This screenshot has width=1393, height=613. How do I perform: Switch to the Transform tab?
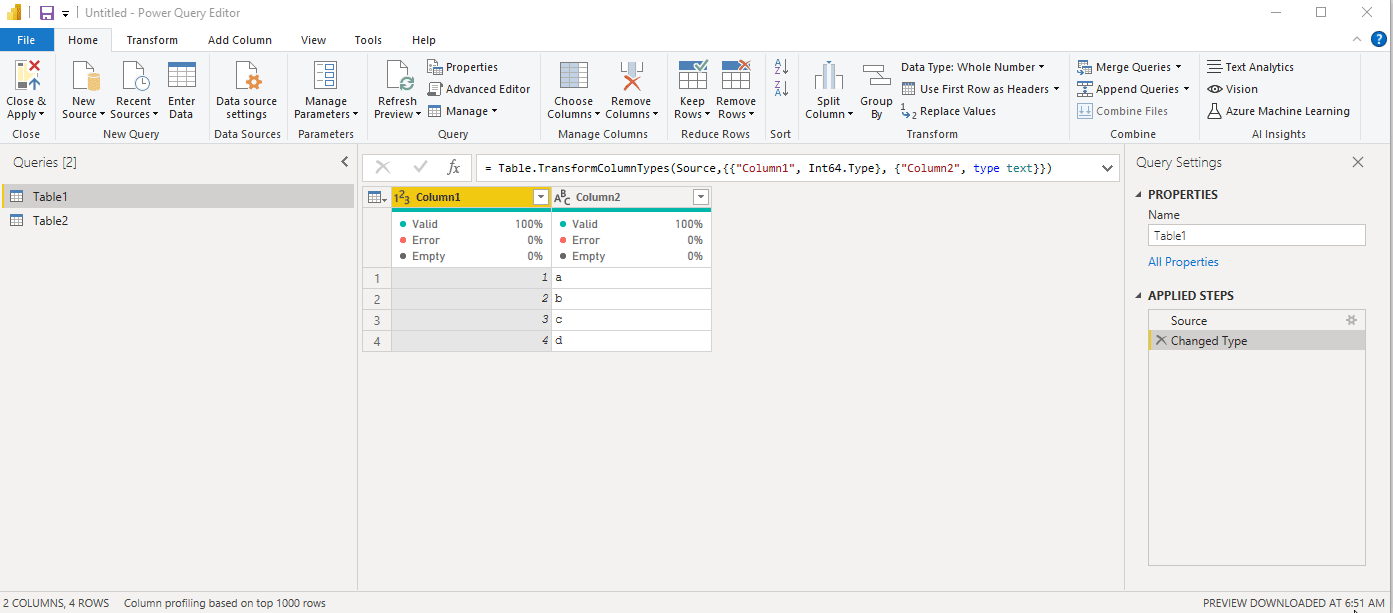click(x=152, y=40)
